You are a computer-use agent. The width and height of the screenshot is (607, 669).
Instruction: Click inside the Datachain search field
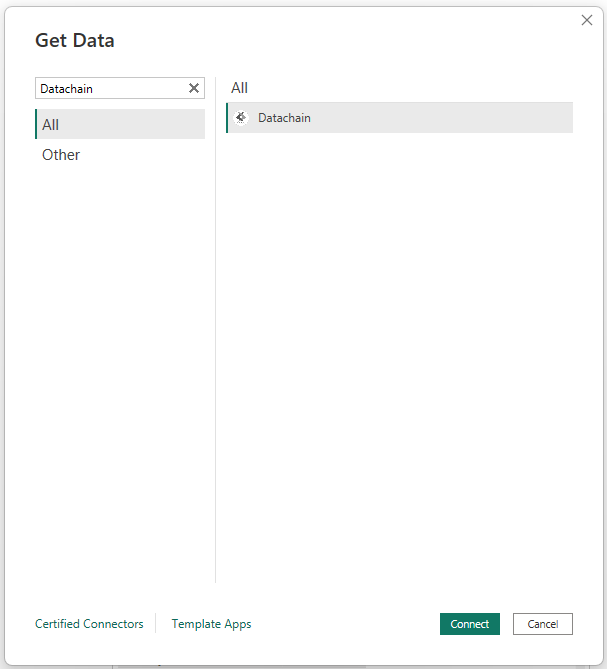(x=110, y=89)
